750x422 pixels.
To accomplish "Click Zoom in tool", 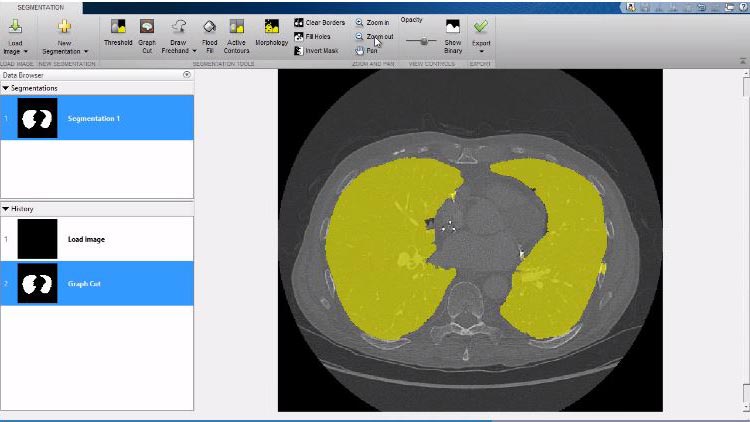I will coord(372,22).
